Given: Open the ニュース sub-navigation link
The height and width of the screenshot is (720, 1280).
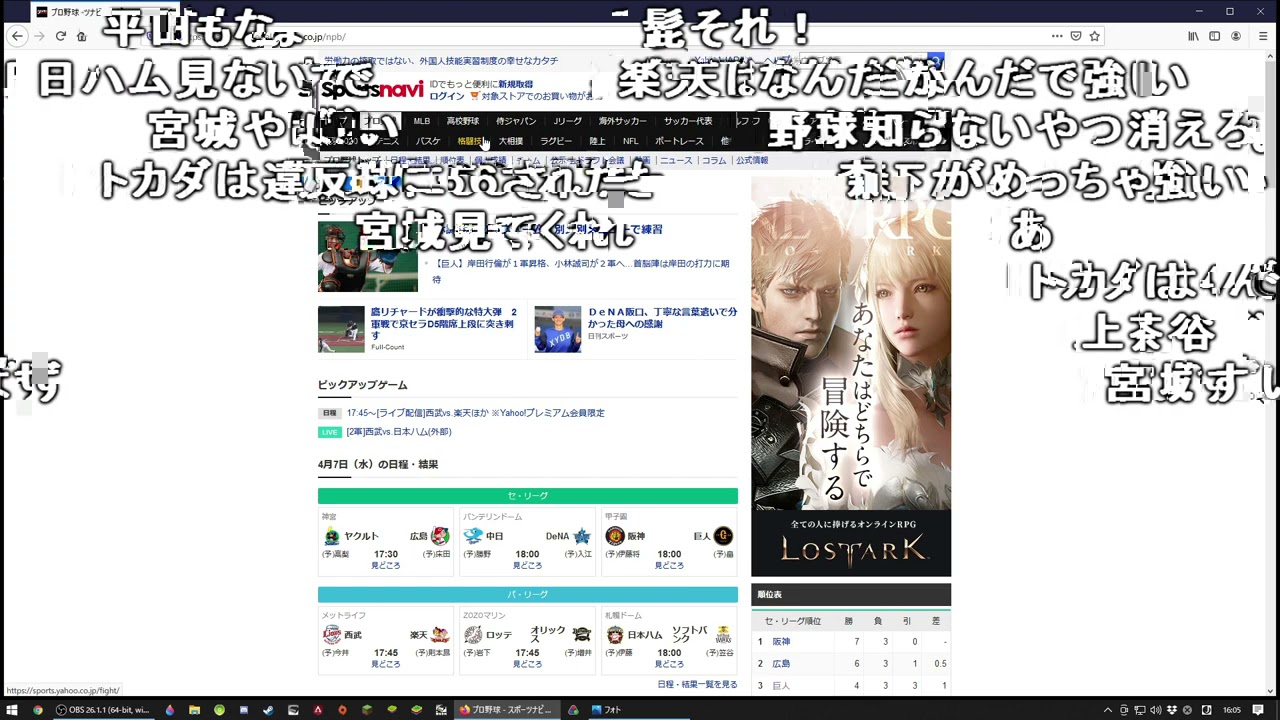Looking at the screenshot, I should click(676, 160).
